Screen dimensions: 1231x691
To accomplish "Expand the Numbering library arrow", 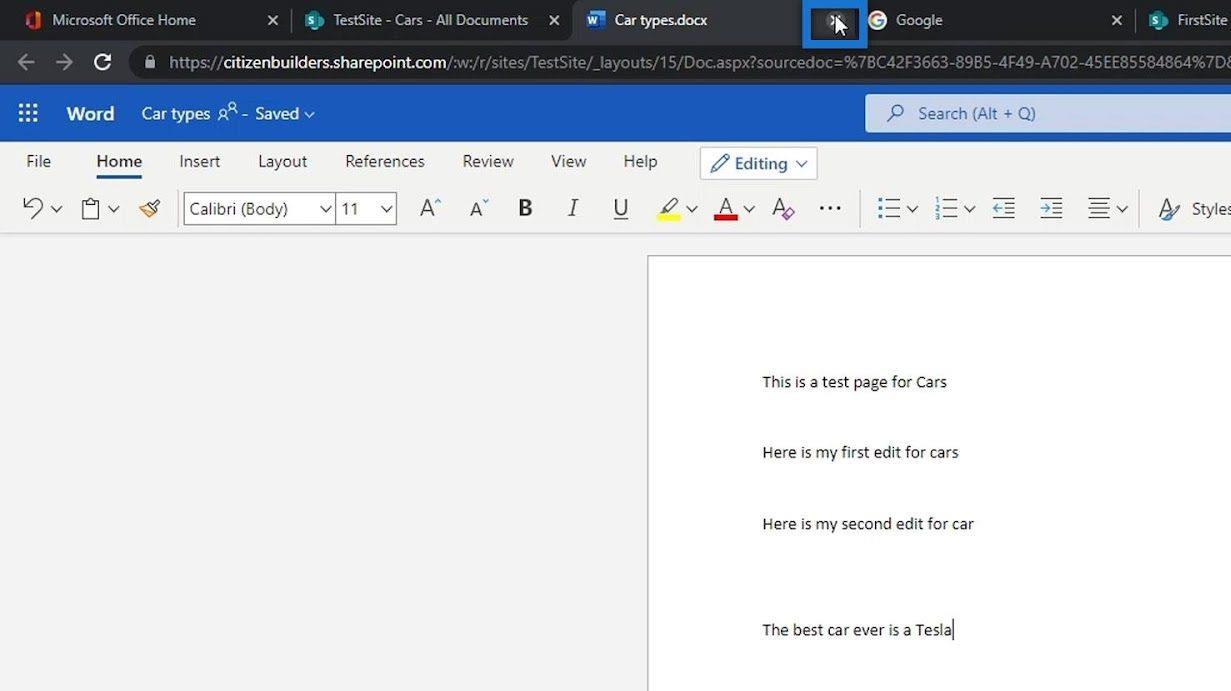I will point(969,209).
